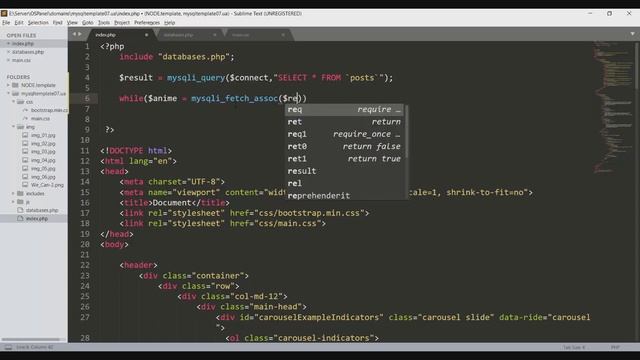Choose 'ret0 return false' suggestion
Viewport: 640px width, 360px height.
[x=344, y=146]
